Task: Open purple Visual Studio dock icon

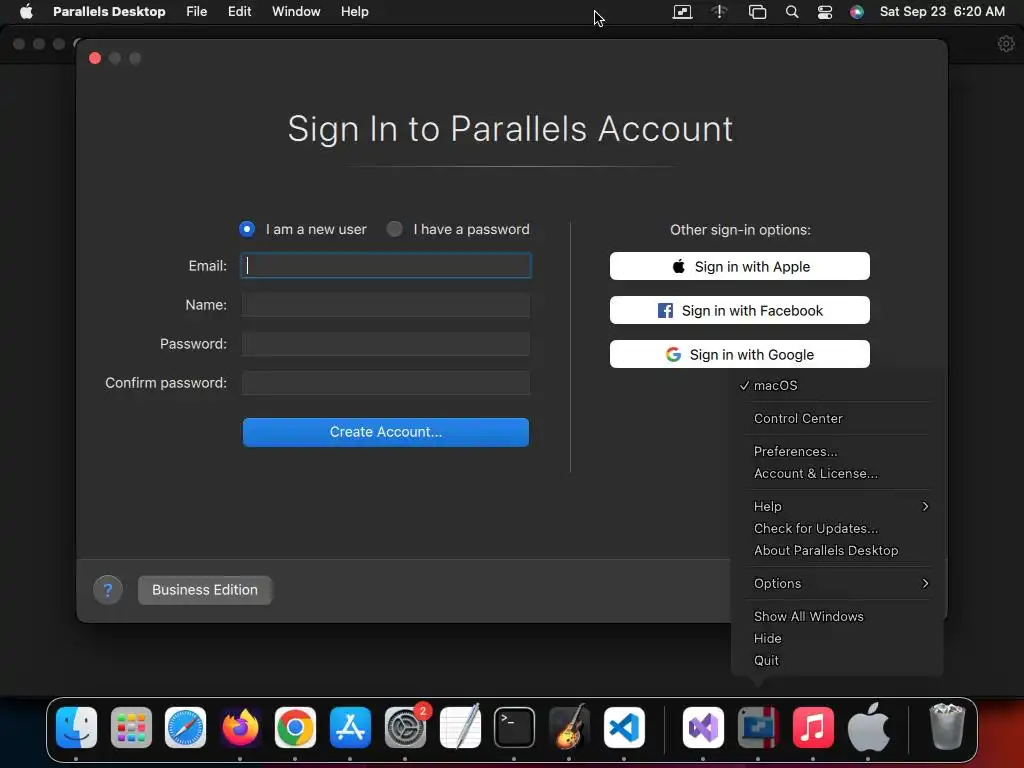Action: coord(703,727)
